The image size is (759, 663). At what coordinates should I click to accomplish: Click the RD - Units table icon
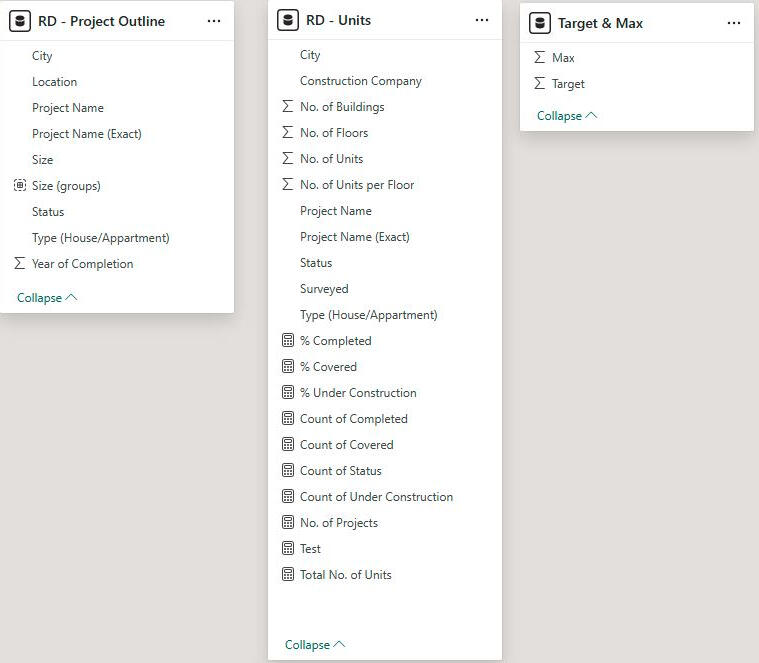(x=288, y=20)
